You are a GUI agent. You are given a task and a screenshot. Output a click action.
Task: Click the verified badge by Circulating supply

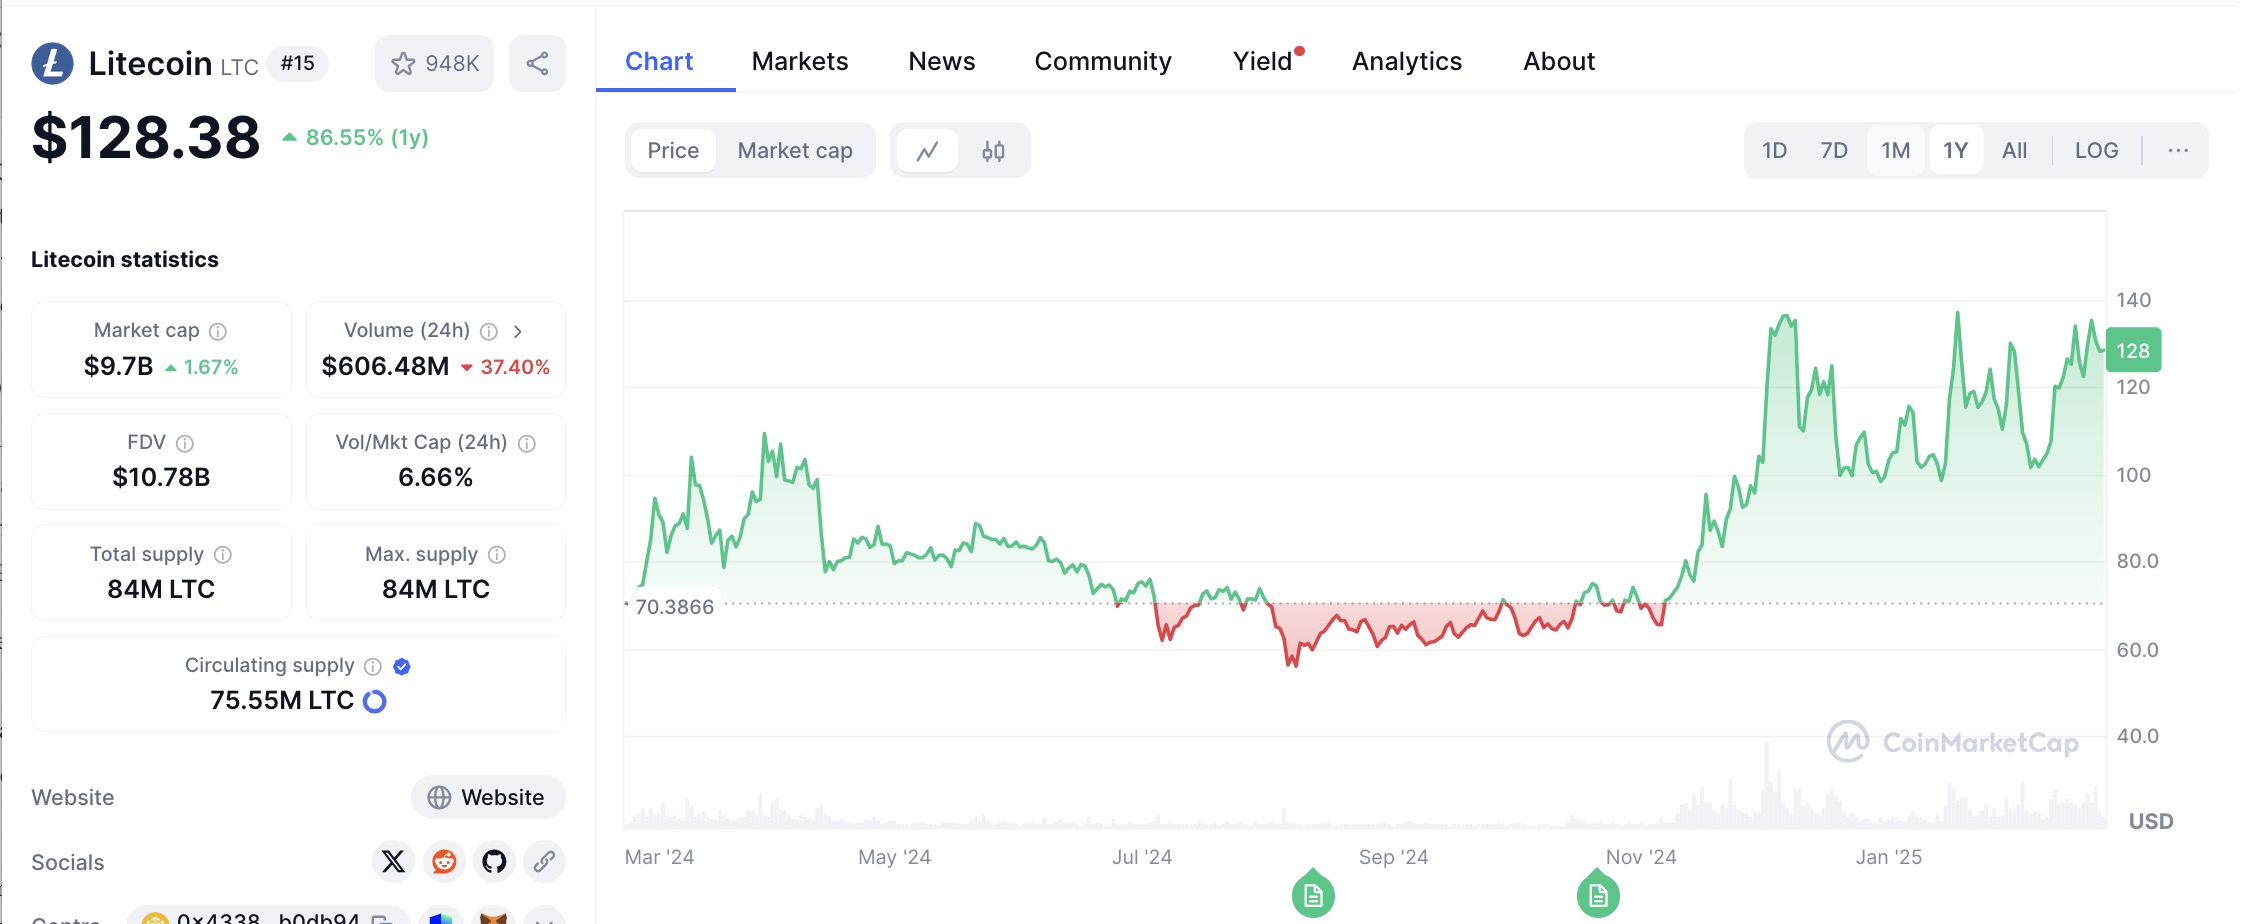pos(402,666)
